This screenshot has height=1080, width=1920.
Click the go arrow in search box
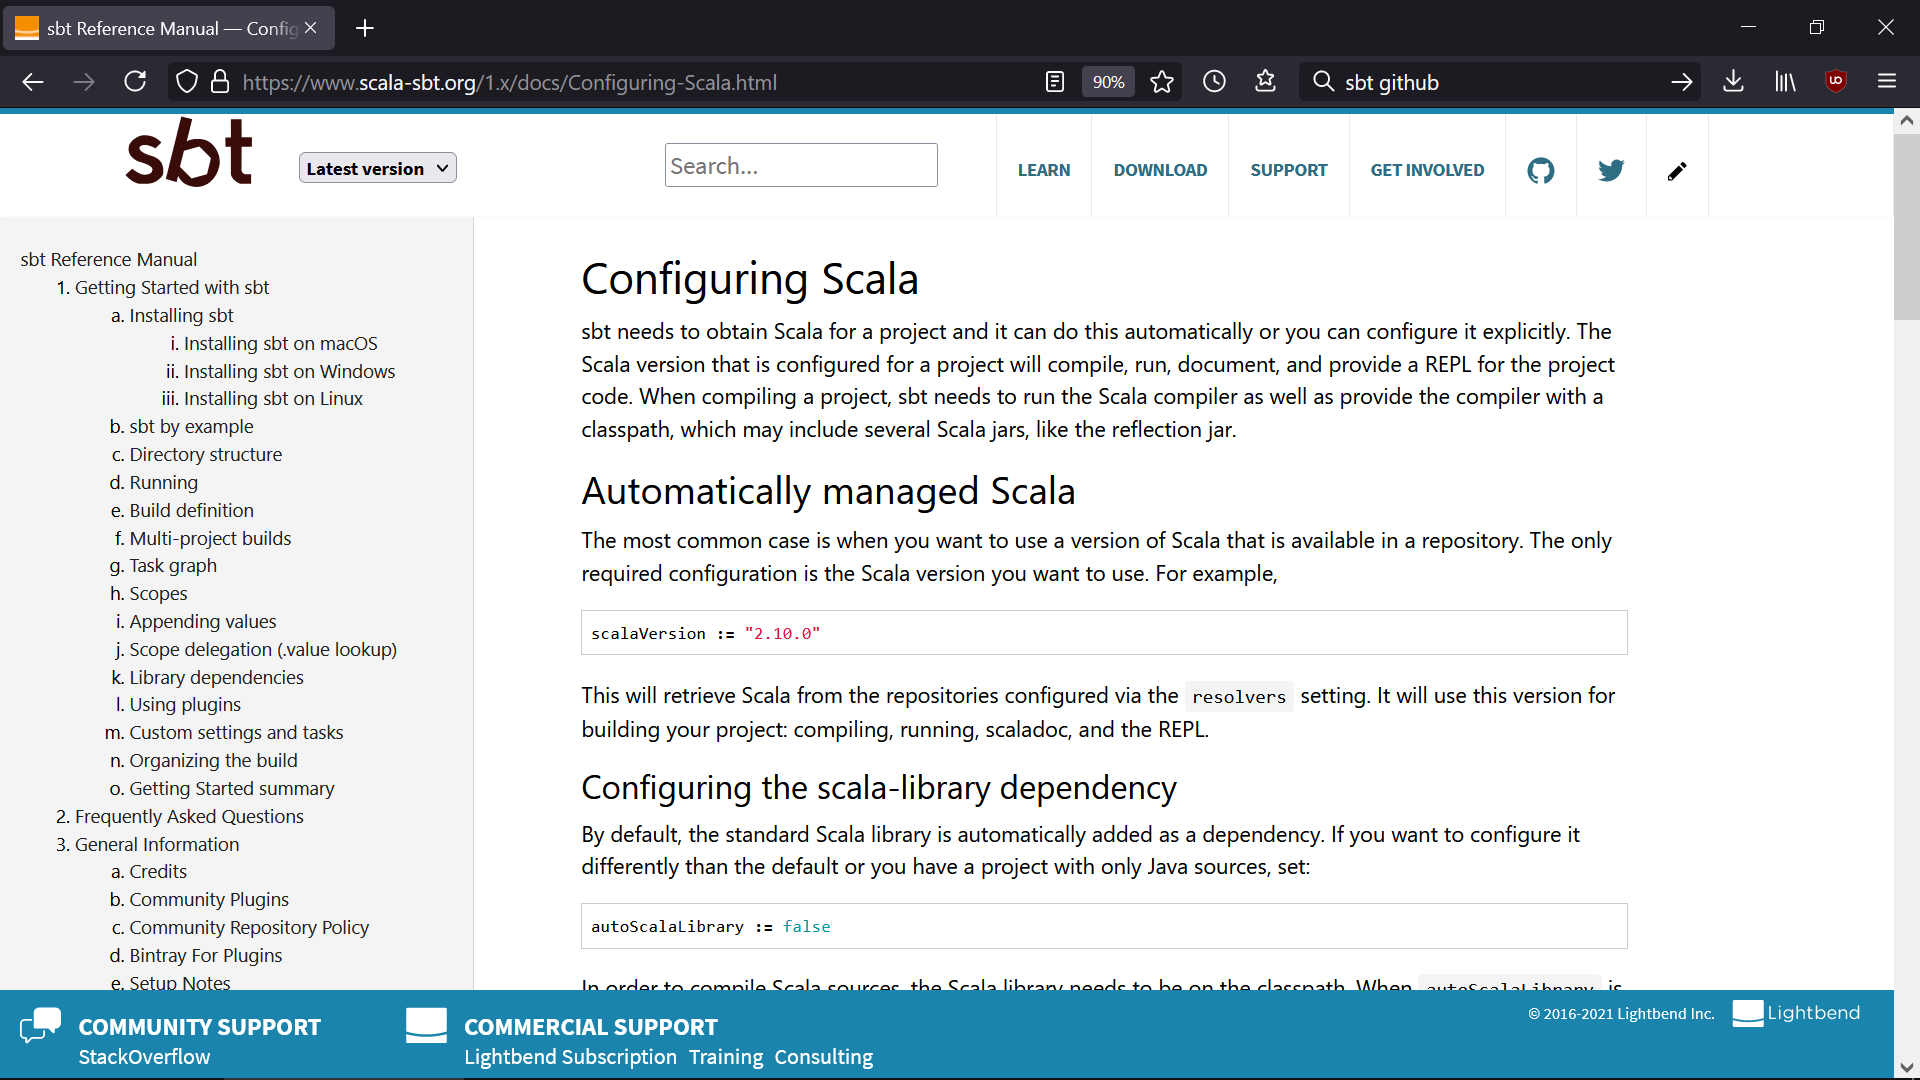pos(1682,82)
